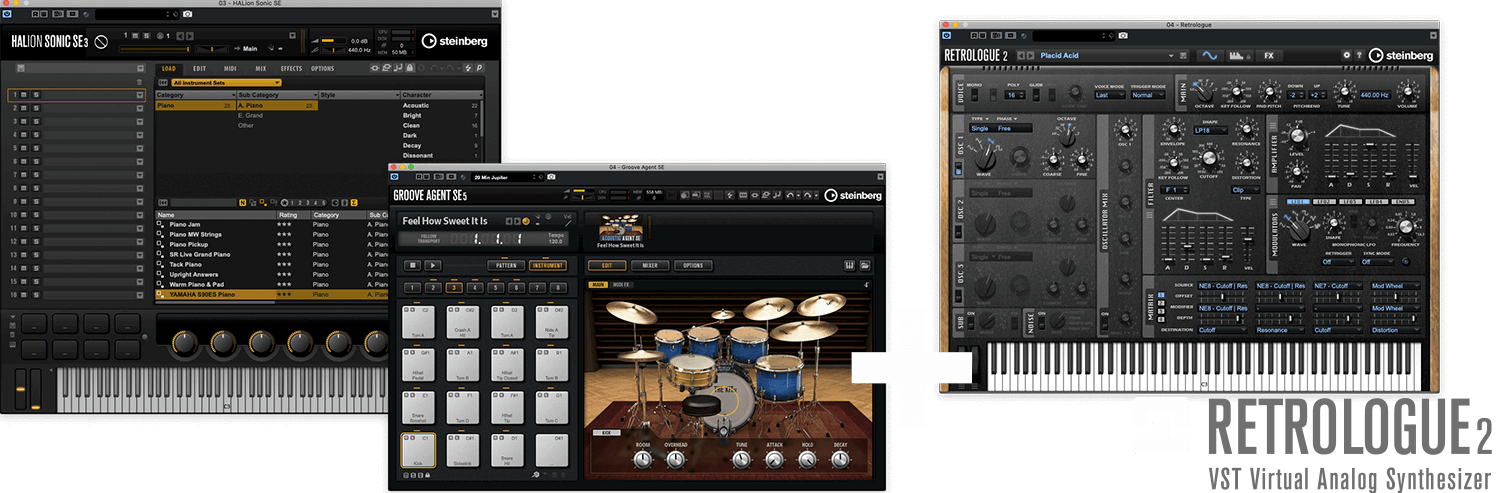Viewport: 1500px width, 493px height.
Task: Click the Steinberg logo in Groove Agent
Action: click(x=852, y=195)
